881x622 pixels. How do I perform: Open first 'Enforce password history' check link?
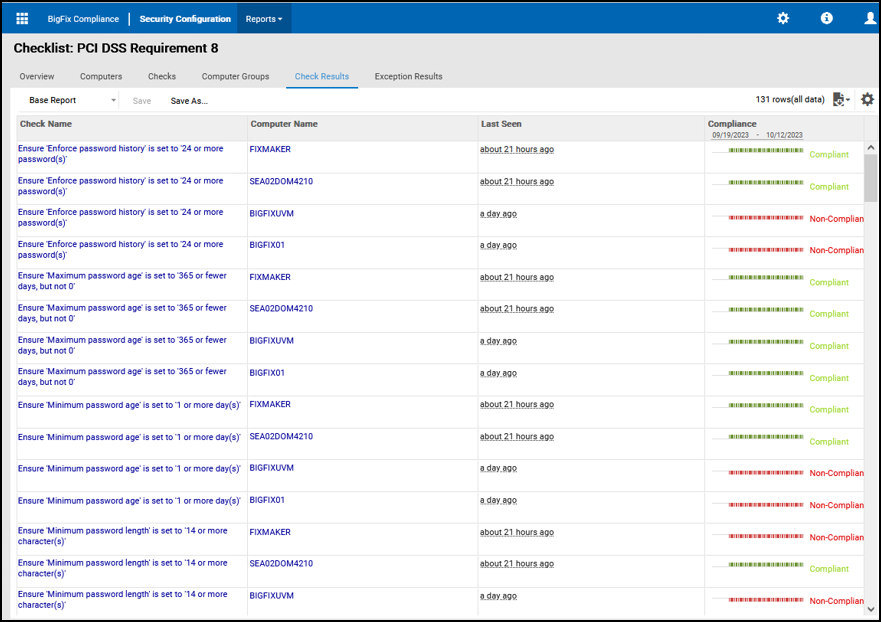pyautogui.click(x=120, y=154)
